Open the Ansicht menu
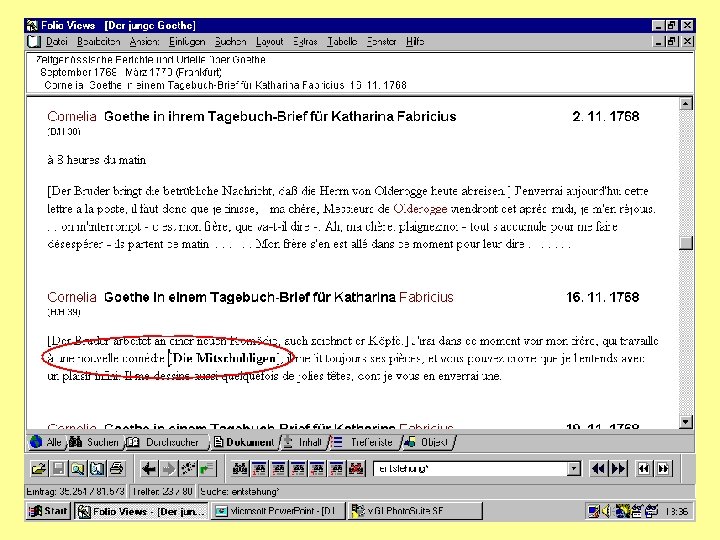This screenshot has height=540, width=720. [144, 42]
